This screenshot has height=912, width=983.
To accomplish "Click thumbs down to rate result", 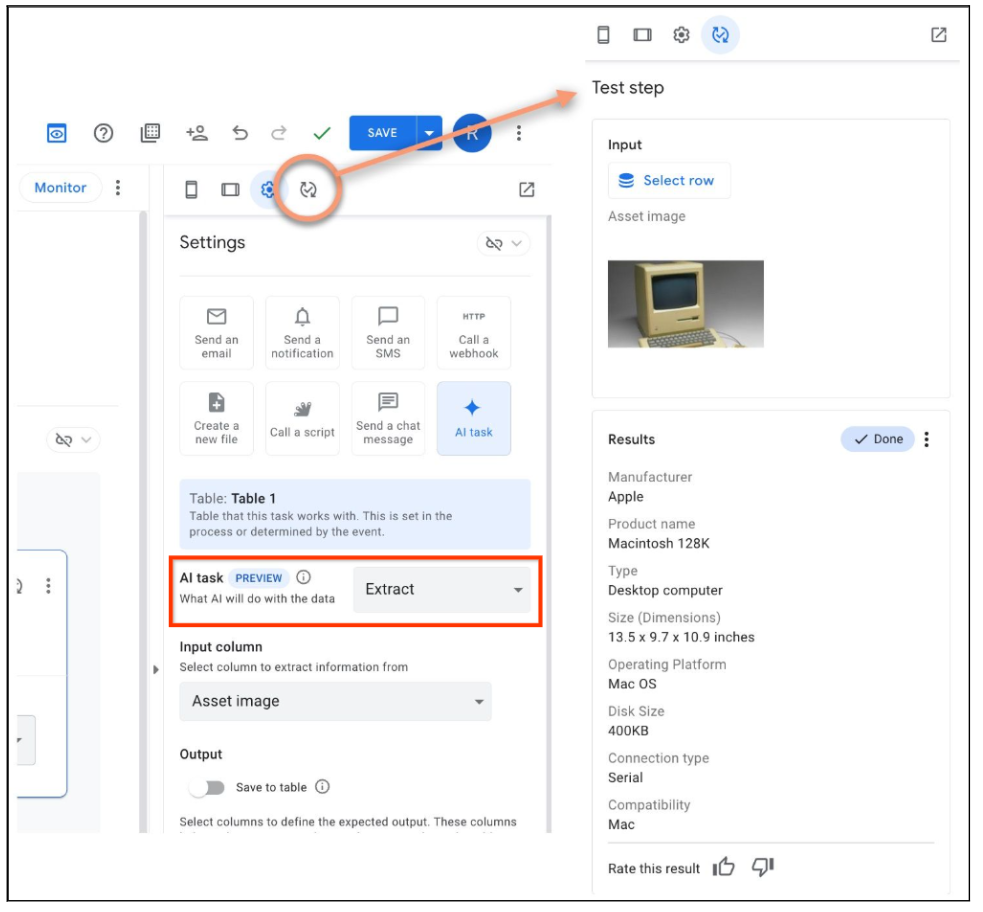I will (762, 867).
